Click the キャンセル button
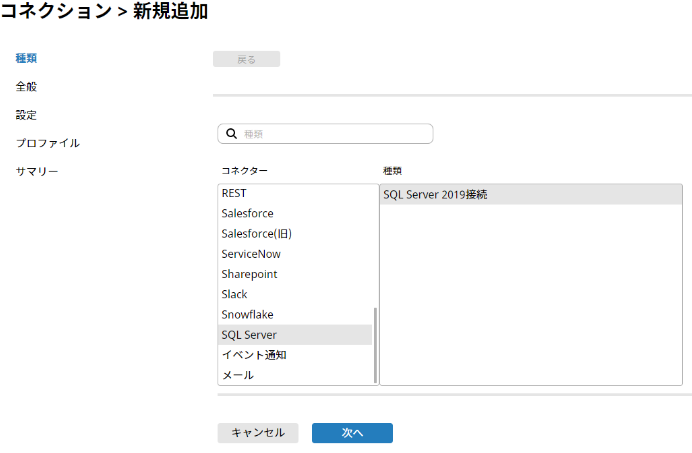This screenshot has height=453, width=692. pos(258,433)
